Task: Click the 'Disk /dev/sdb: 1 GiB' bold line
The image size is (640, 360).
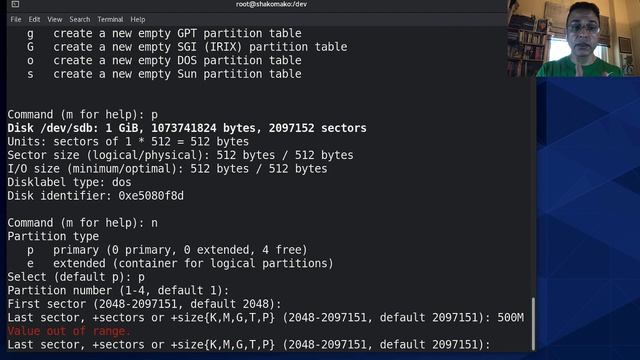Action: [187, 128]
